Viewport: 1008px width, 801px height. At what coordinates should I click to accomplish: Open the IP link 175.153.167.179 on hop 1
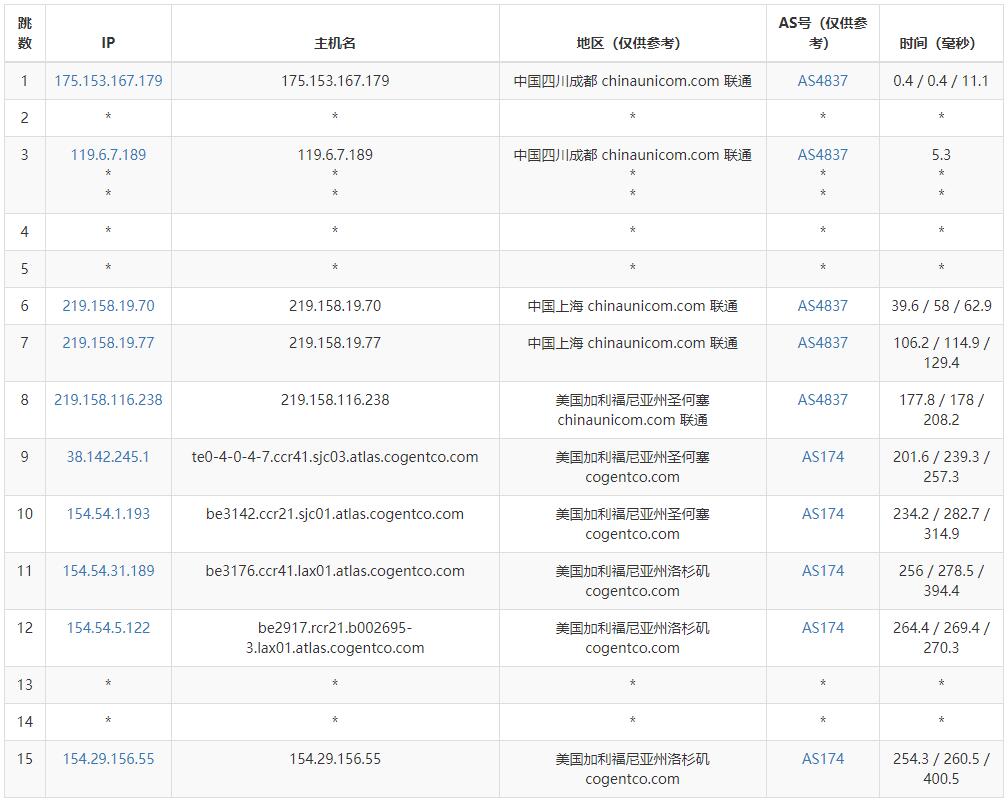coord(107,79)
